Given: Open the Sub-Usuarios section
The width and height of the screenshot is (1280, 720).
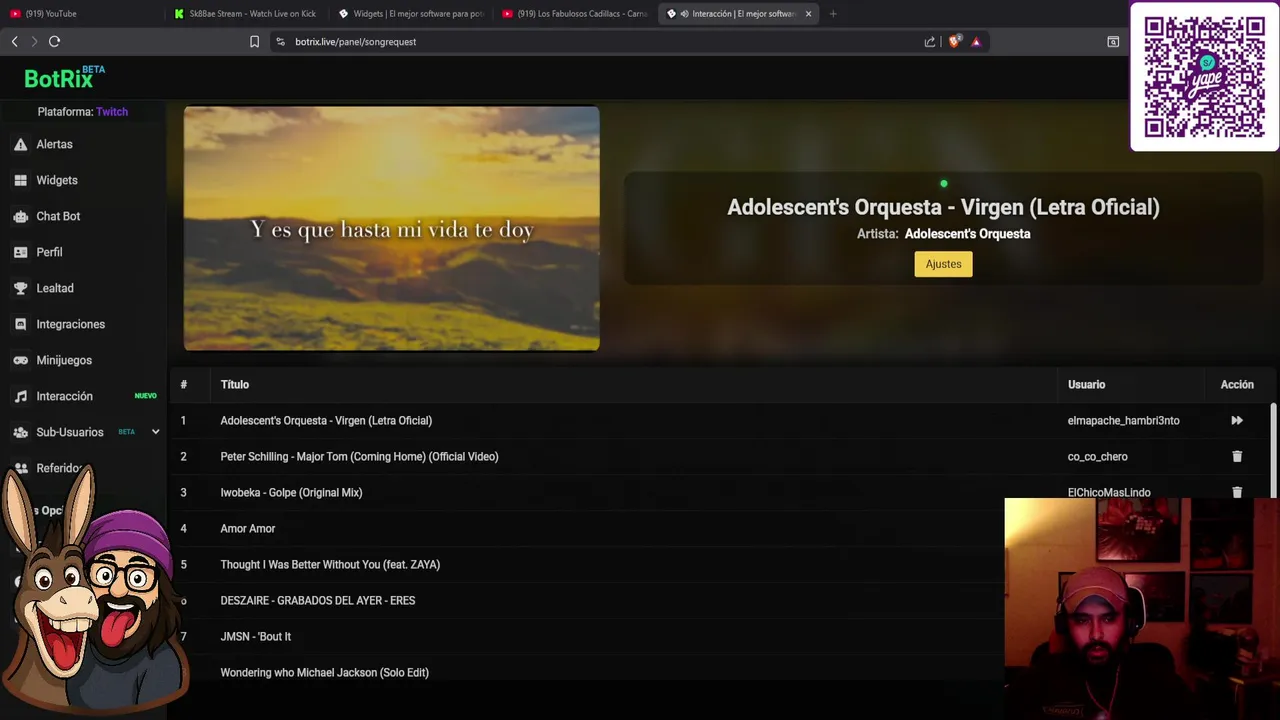Looking at the screenshot, I should coord(69,432).
